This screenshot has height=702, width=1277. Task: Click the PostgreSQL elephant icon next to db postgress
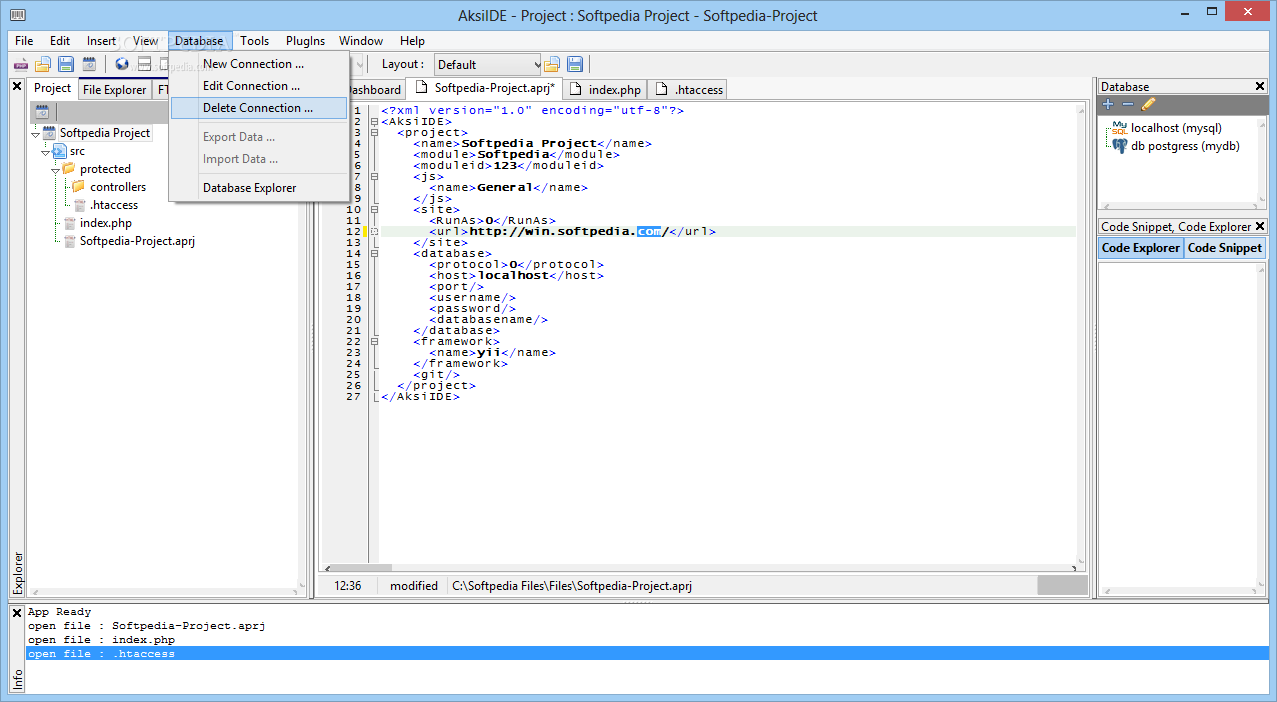(x=1120, y=146)
